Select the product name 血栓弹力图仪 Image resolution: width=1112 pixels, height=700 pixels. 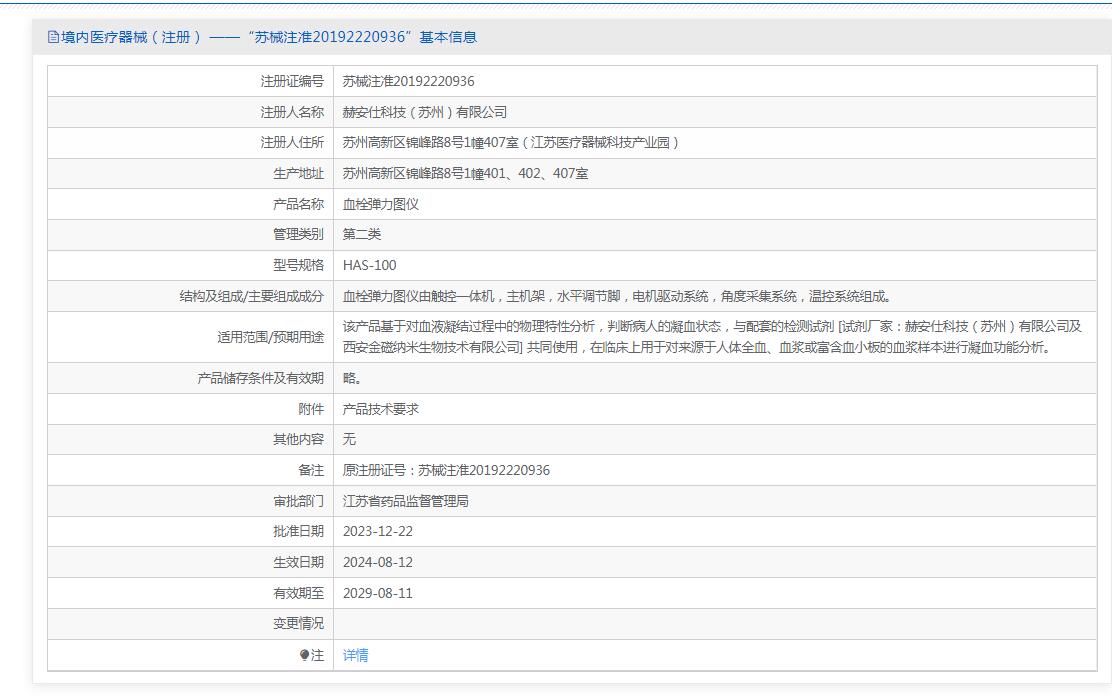[x=380, y=204]
